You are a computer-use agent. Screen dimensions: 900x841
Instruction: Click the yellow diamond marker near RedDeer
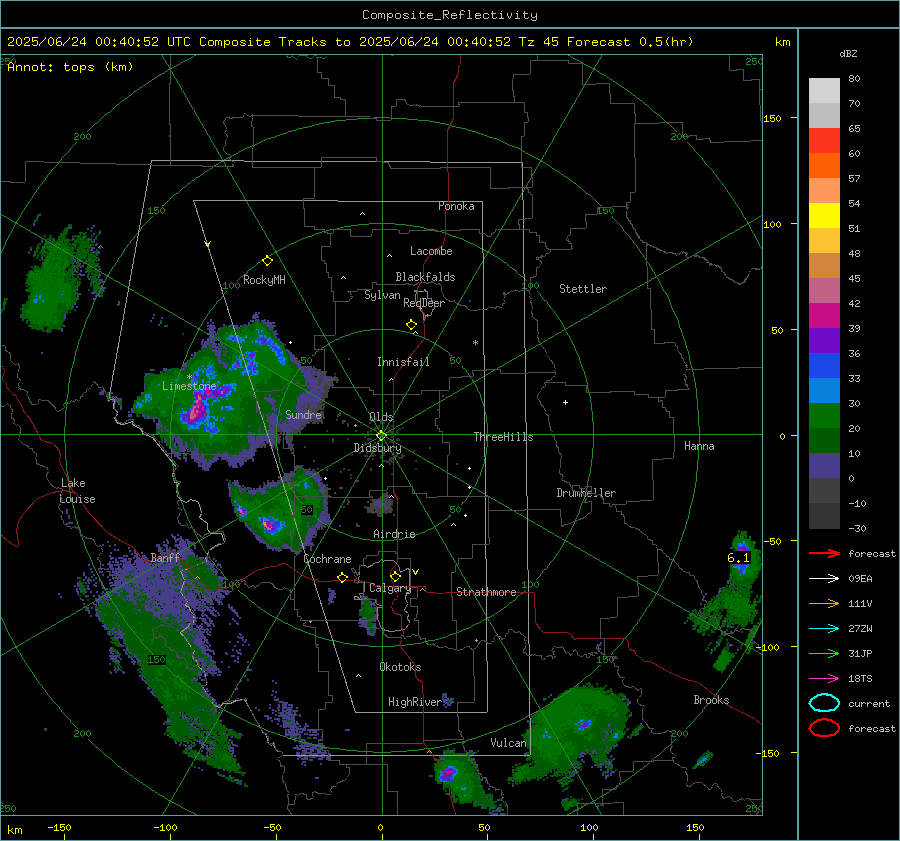coord(411,325)
